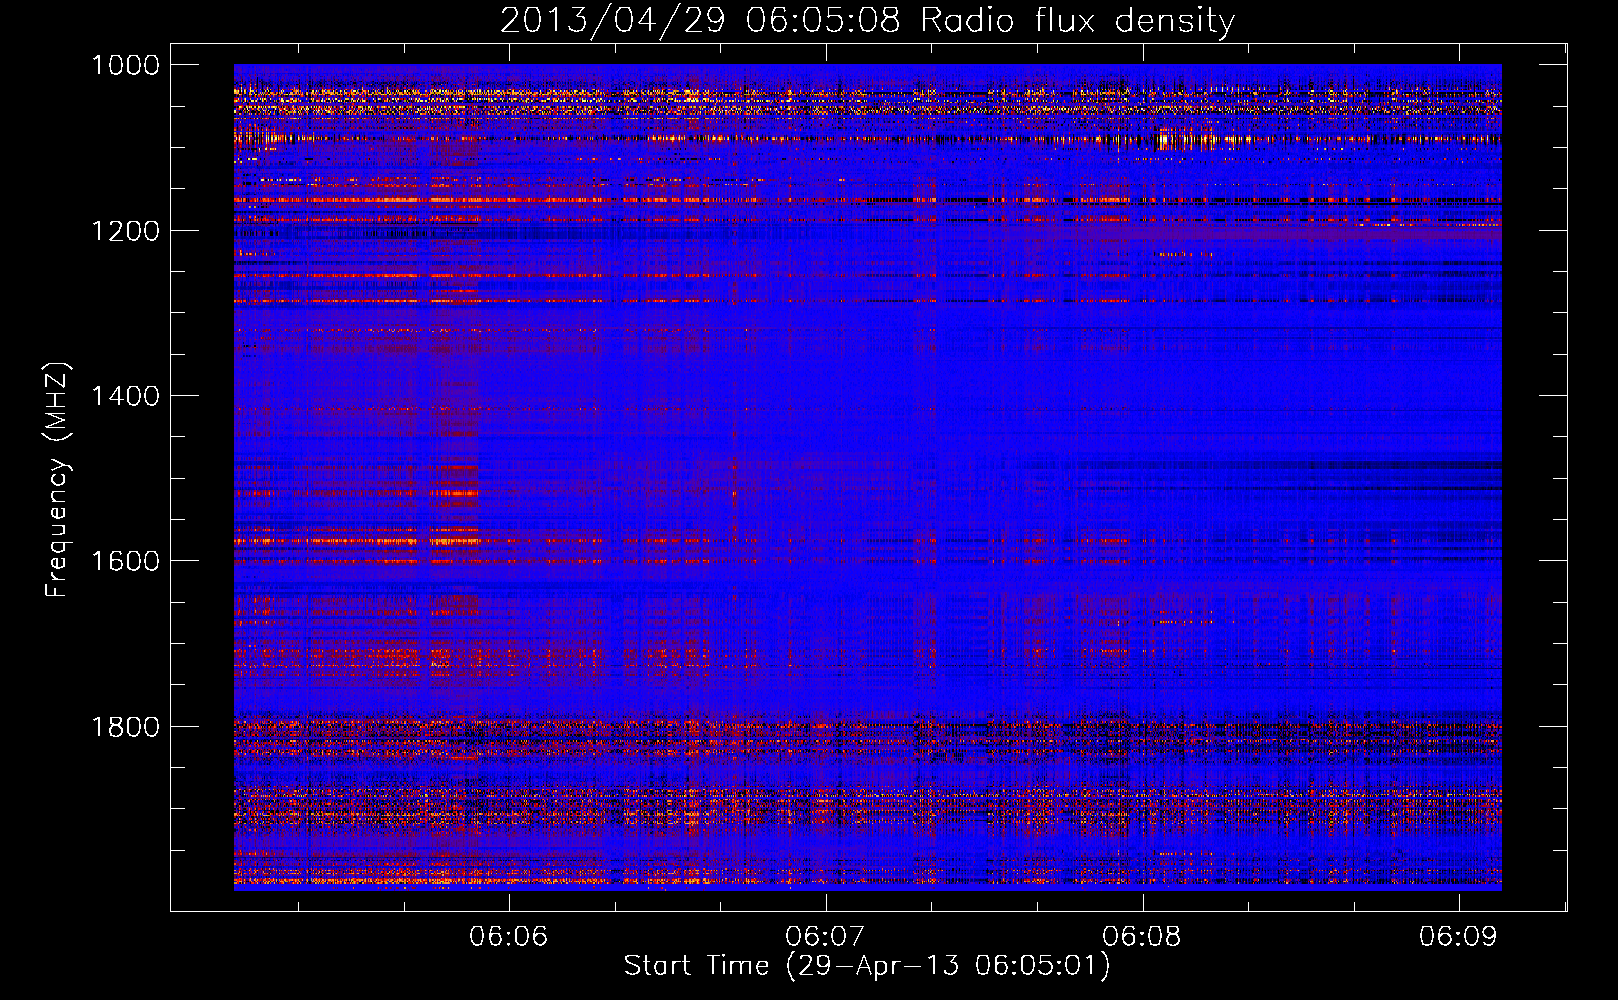Select the 1400 frequency tick label
Screen dimensions: 1618x1000
point(125,396)
